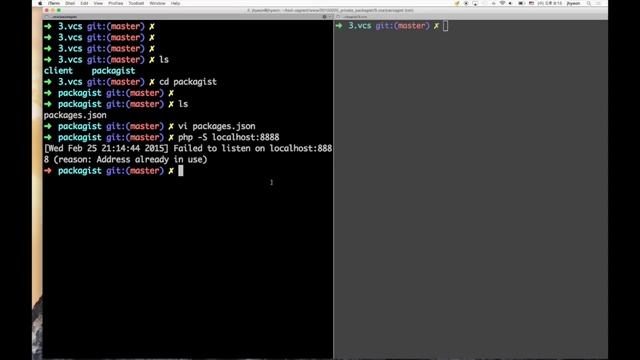Screen dimensions: 640x360
Task: Click the menu bar clock
Action: [550, 3]
